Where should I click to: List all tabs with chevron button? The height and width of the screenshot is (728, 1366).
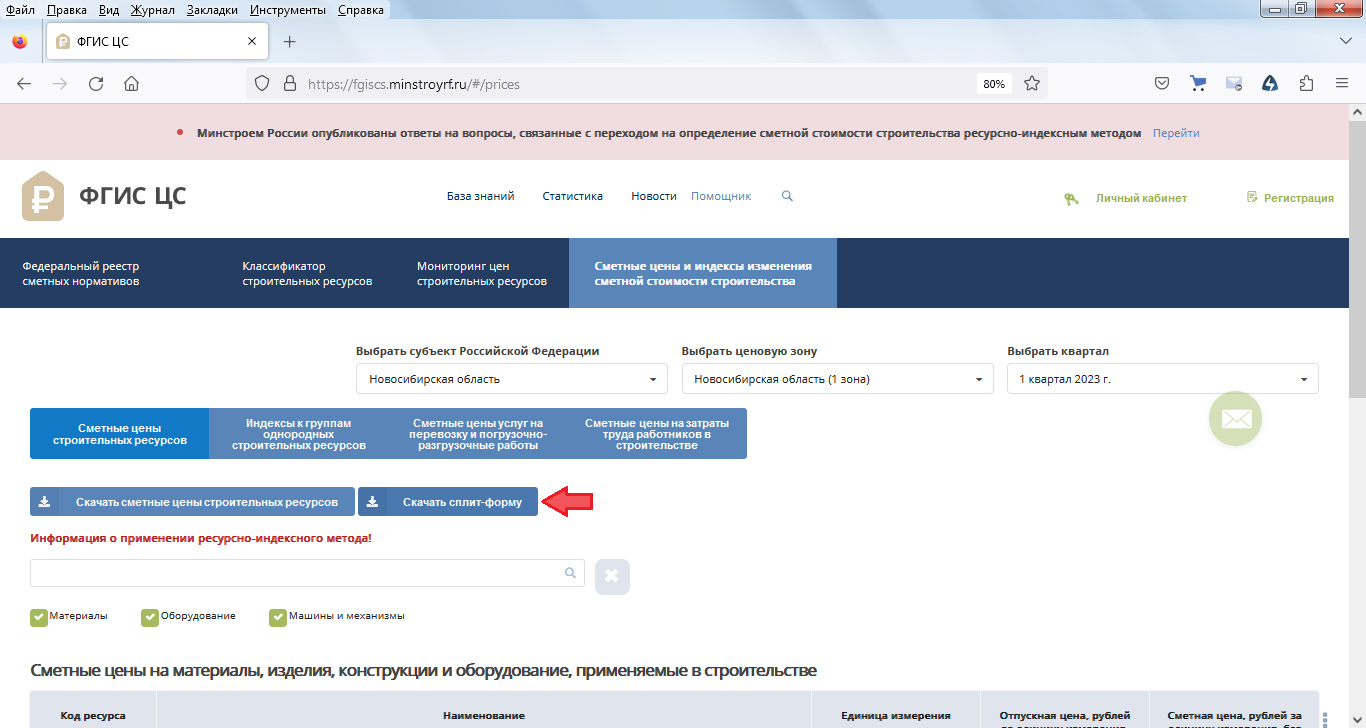(1345, 41)
